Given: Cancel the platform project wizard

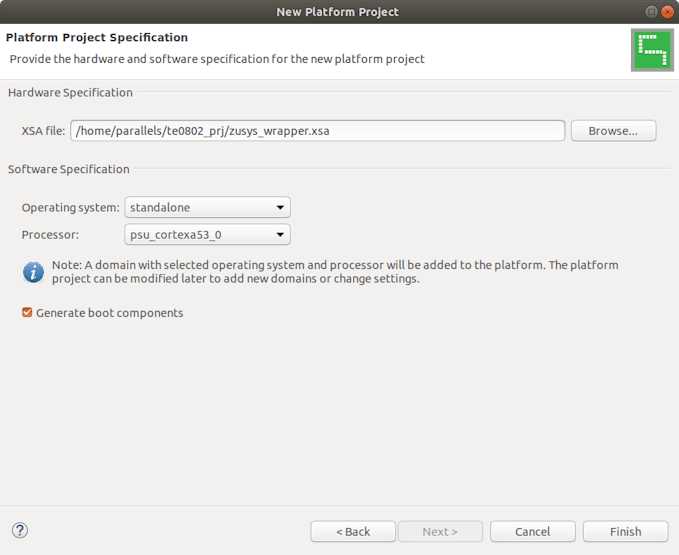Looking at the screenshot, I should click(532, 532).
